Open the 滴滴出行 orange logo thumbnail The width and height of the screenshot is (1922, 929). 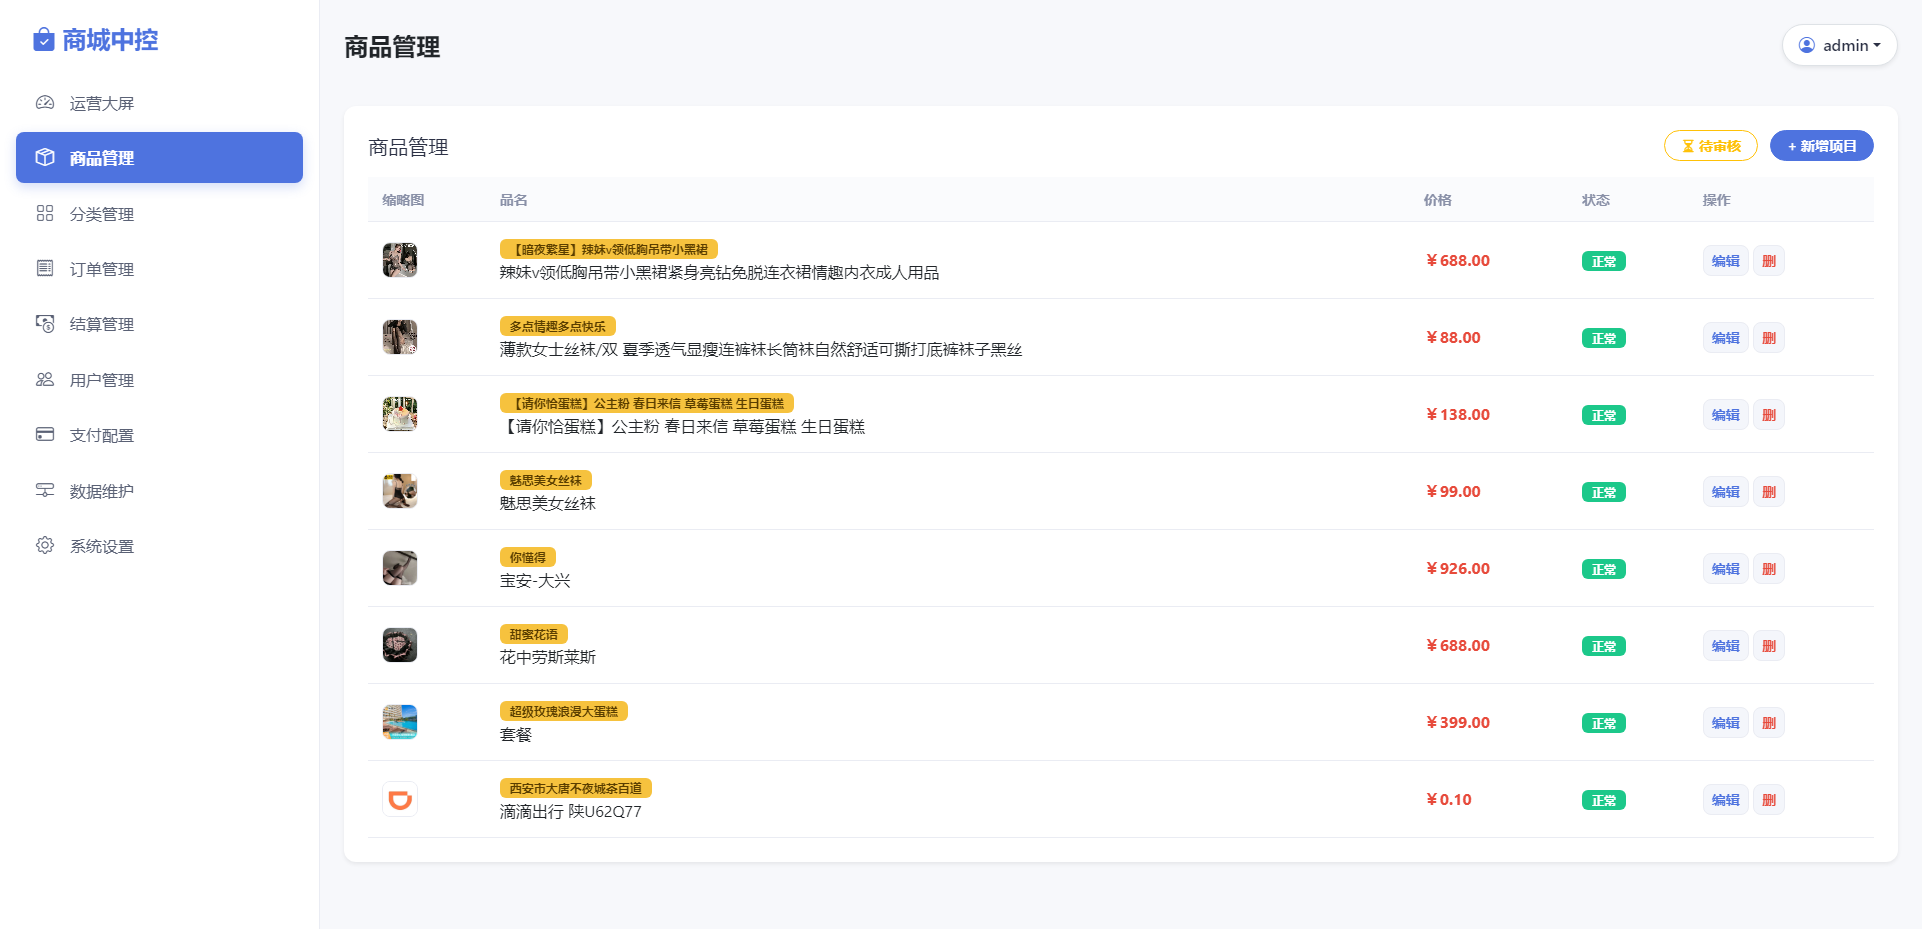(x=400, y=799)
